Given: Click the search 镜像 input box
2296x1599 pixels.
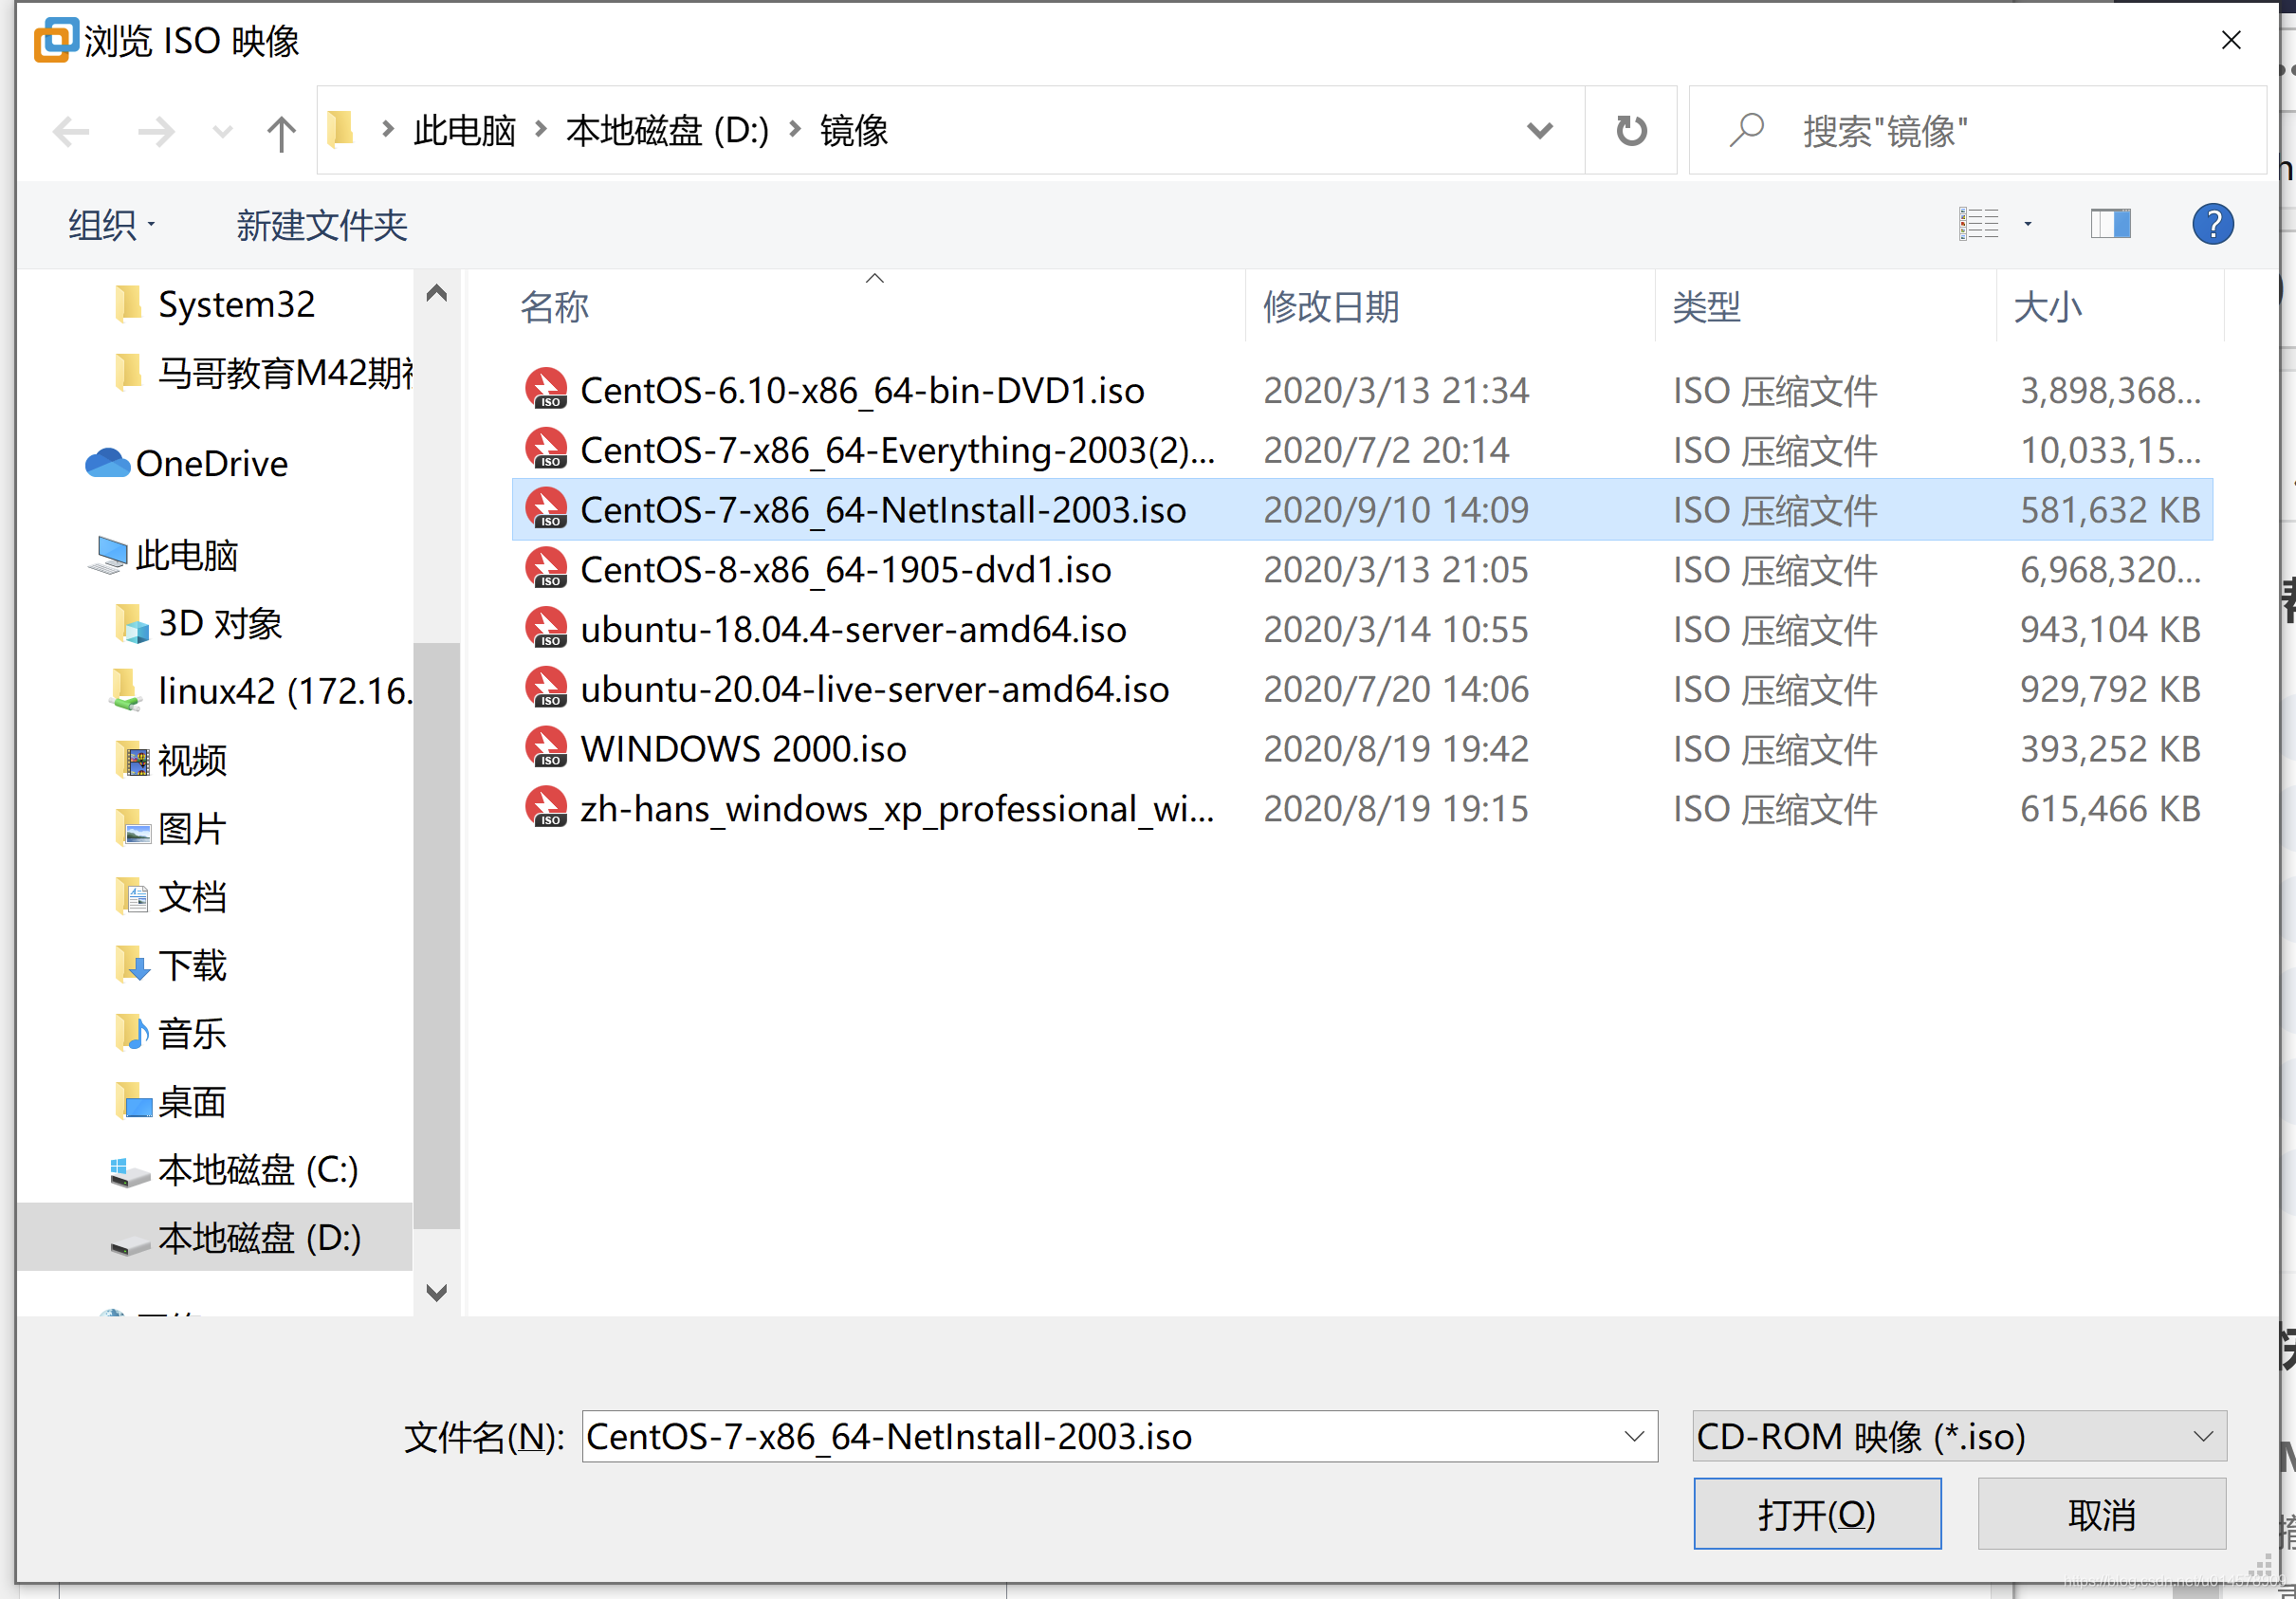Looking at the screenshot, I should pyautogui.click(x=1977, y=131).
